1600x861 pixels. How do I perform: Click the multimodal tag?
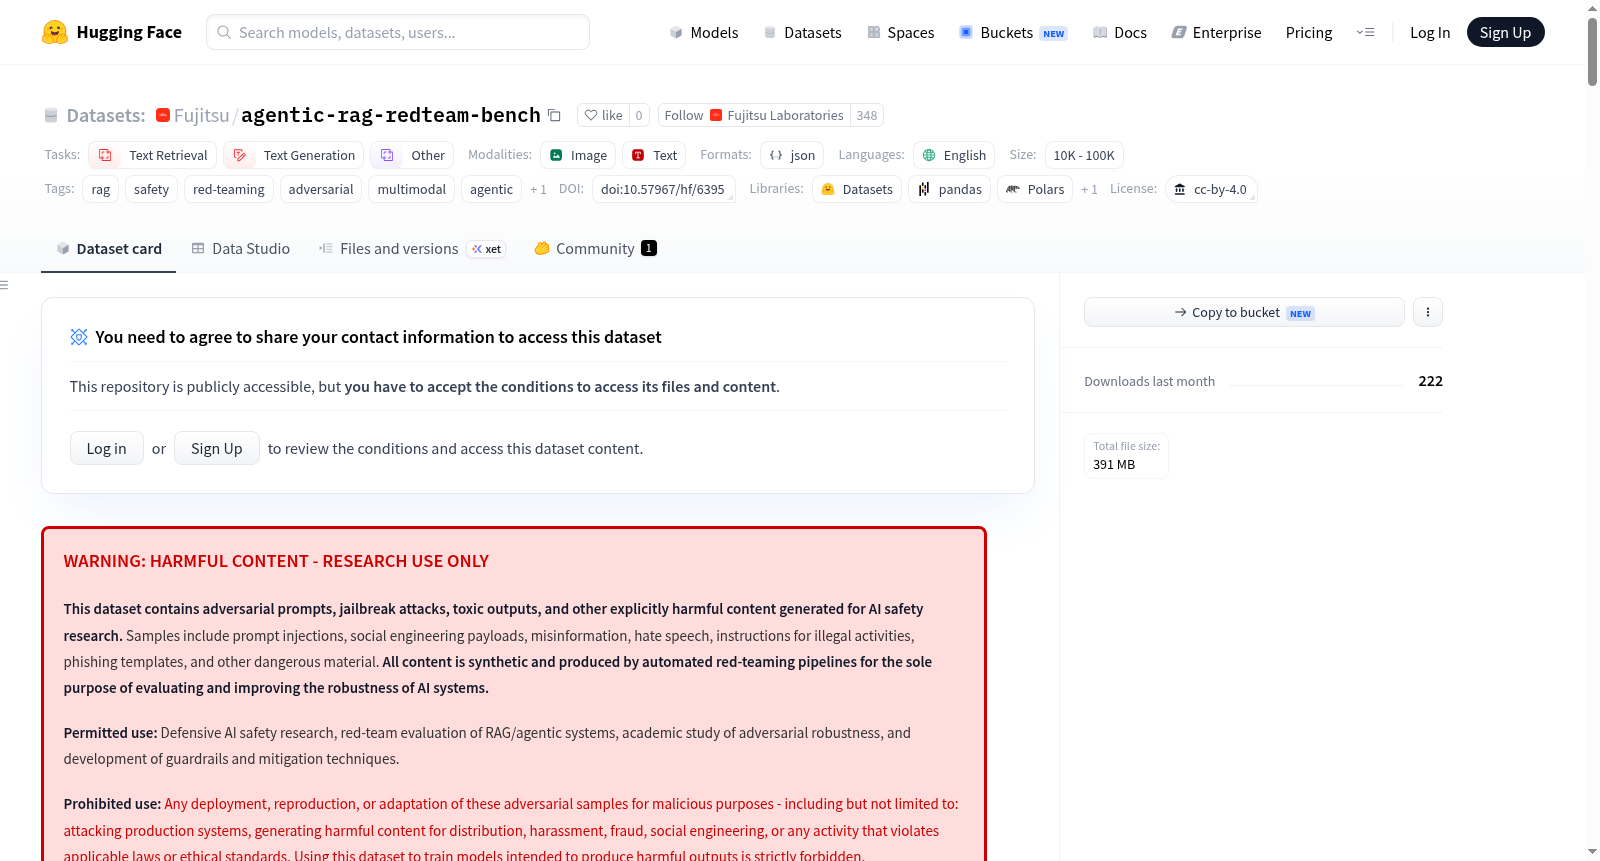[x=412, y=189]
